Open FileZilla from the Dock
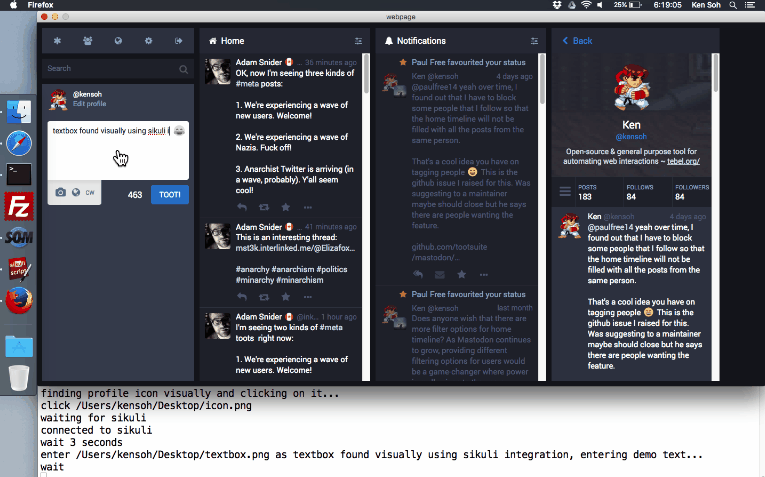The width and height of the screenshot is (765, 477). pos(19,206)
